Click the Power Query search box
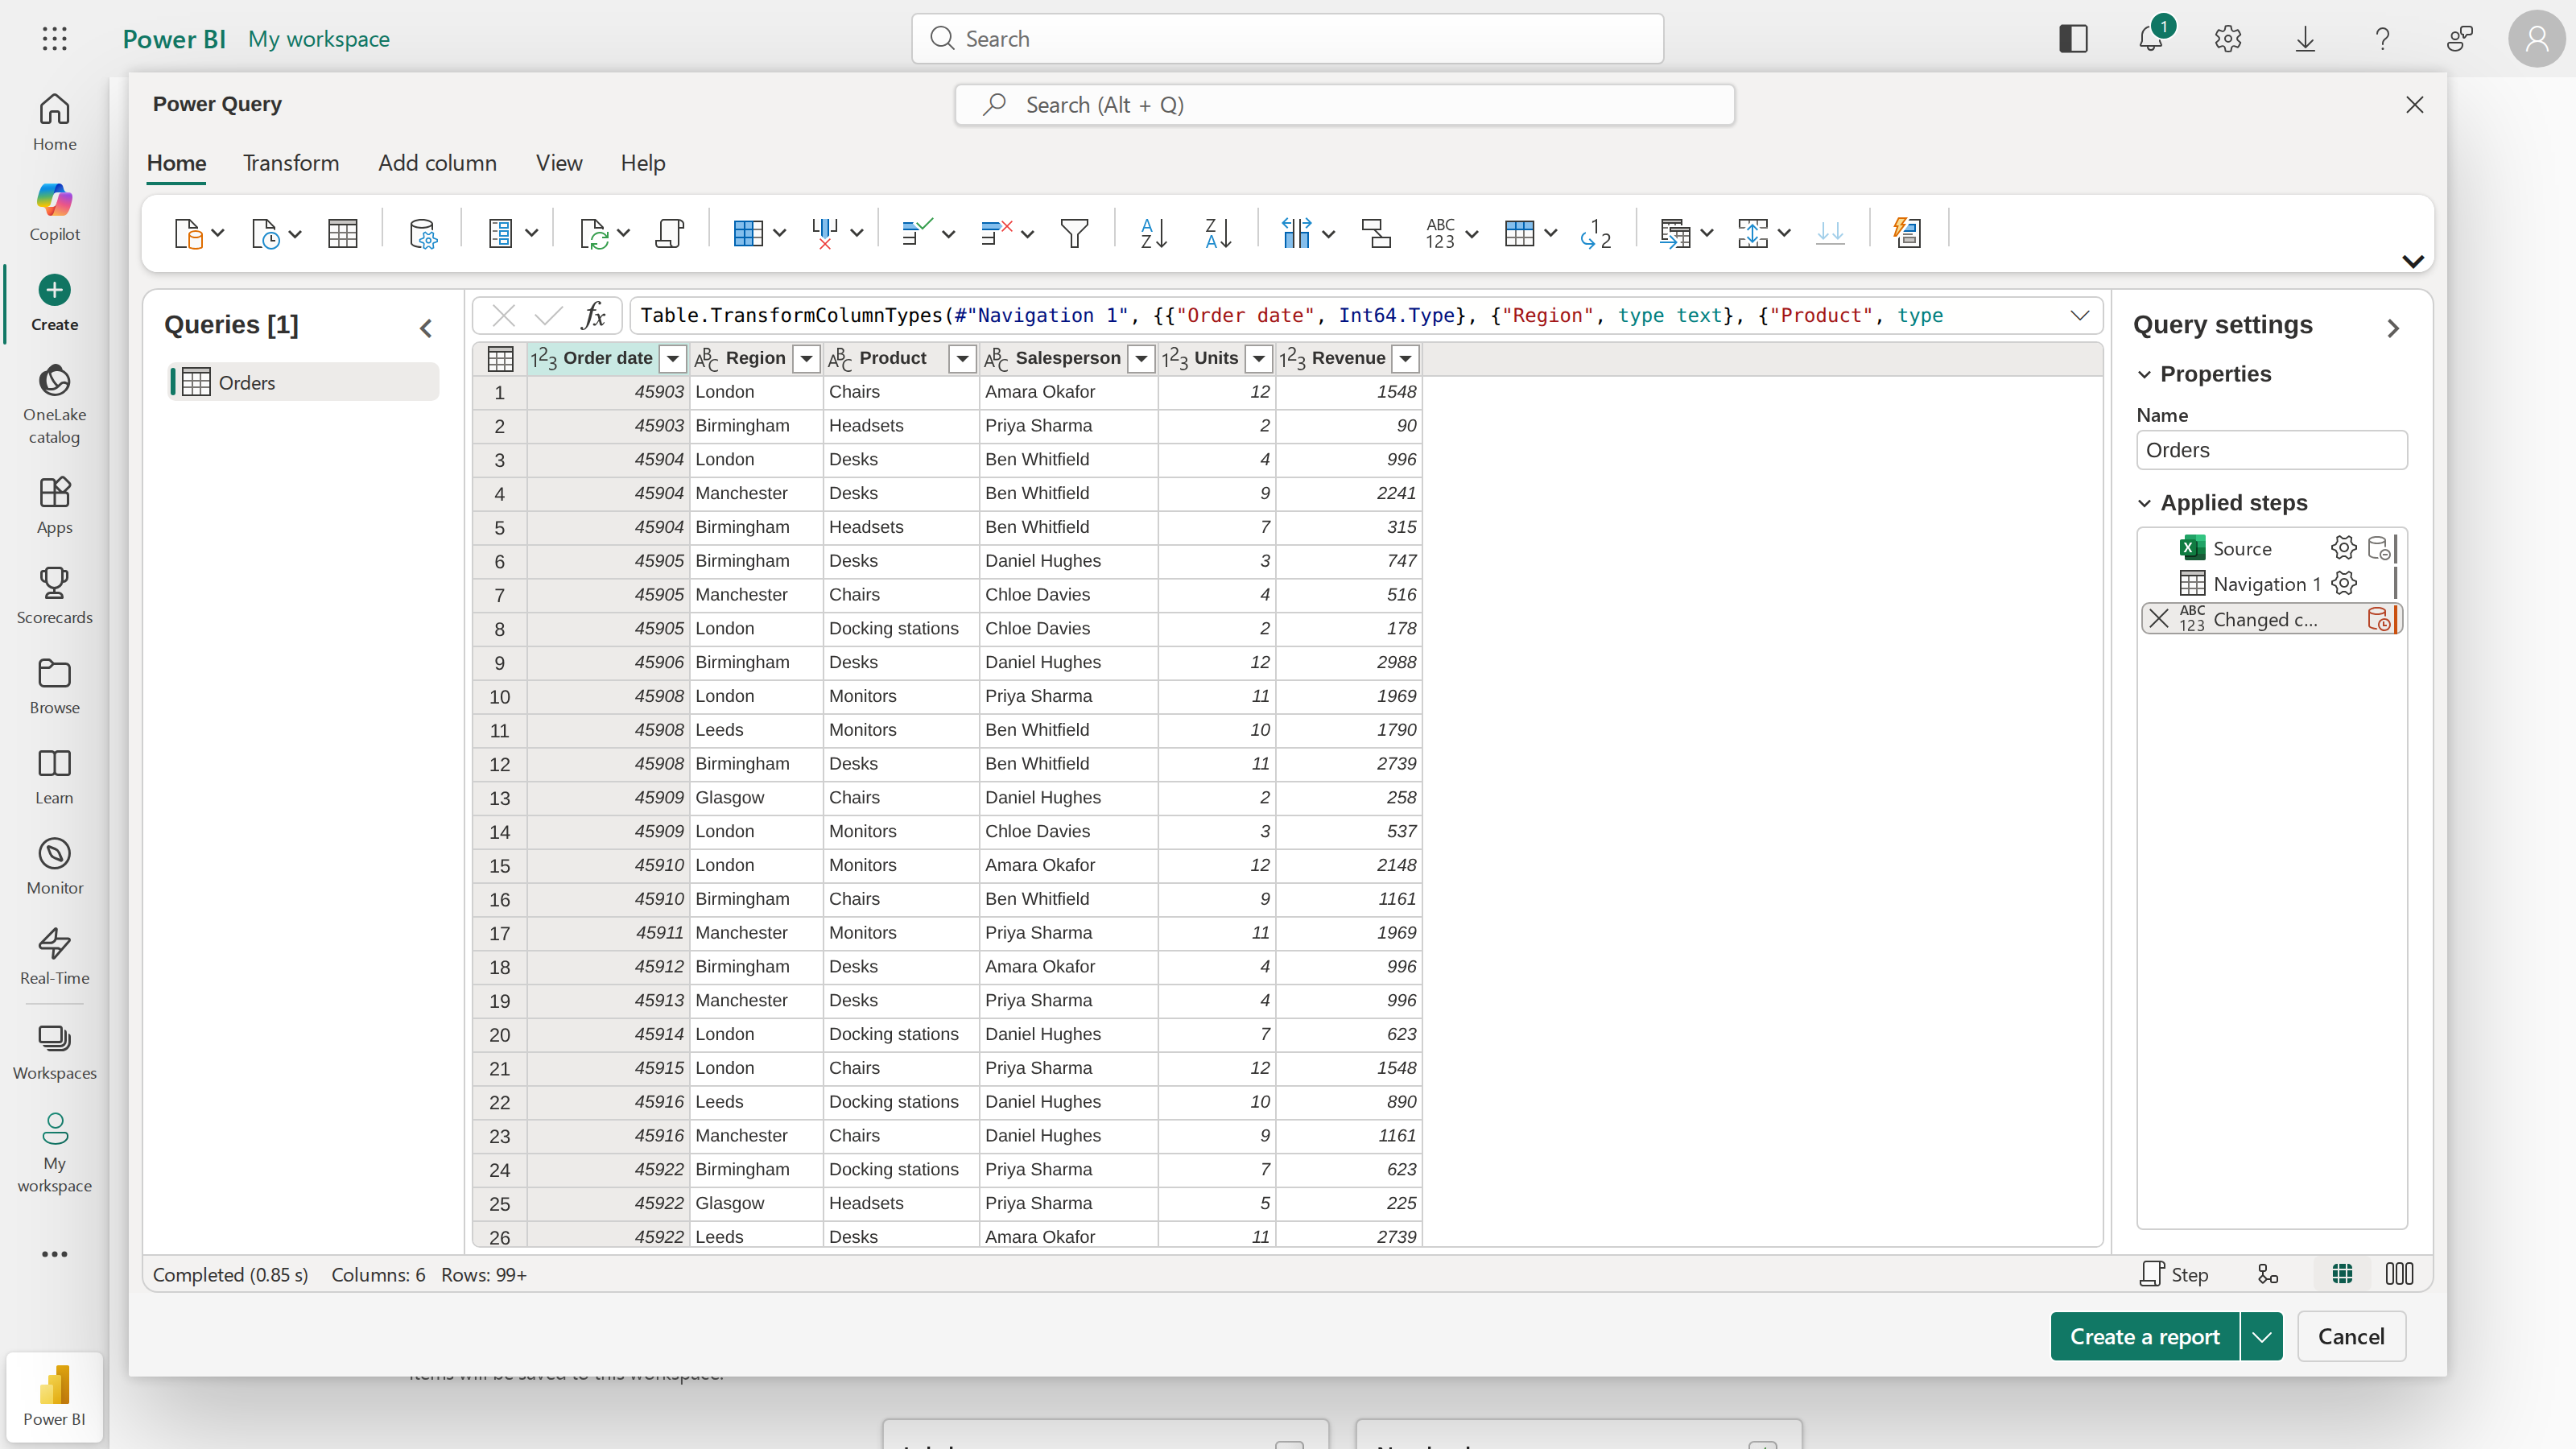The width and height of the screenshot is (2576, 1449). click(1344, 105)
